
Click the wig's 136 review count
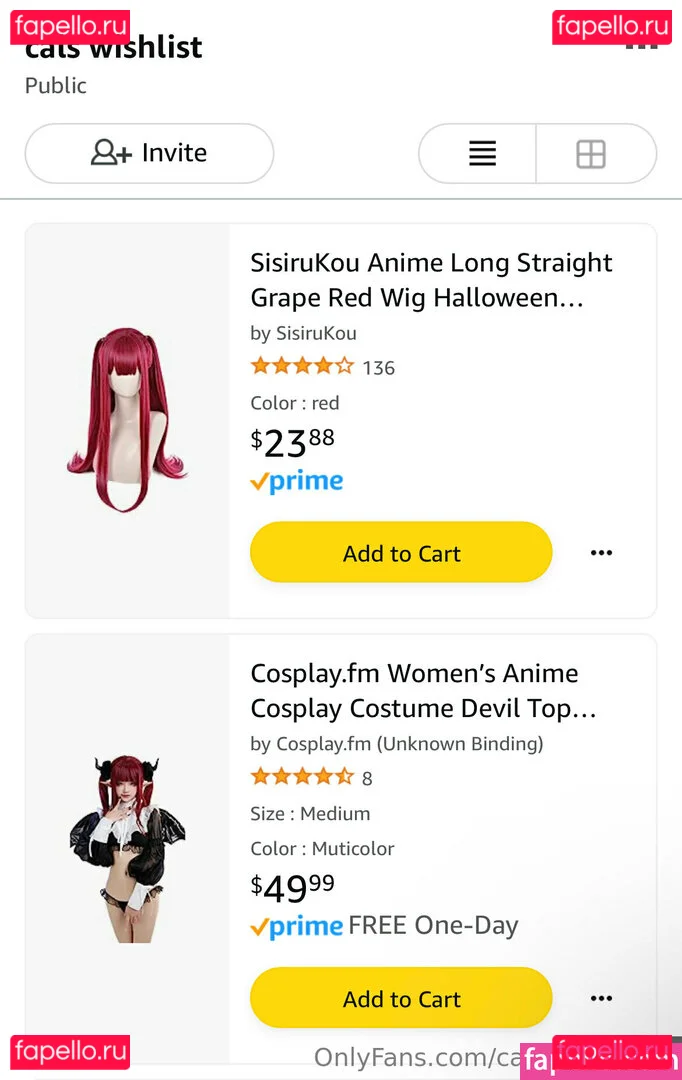click(379, 368)
